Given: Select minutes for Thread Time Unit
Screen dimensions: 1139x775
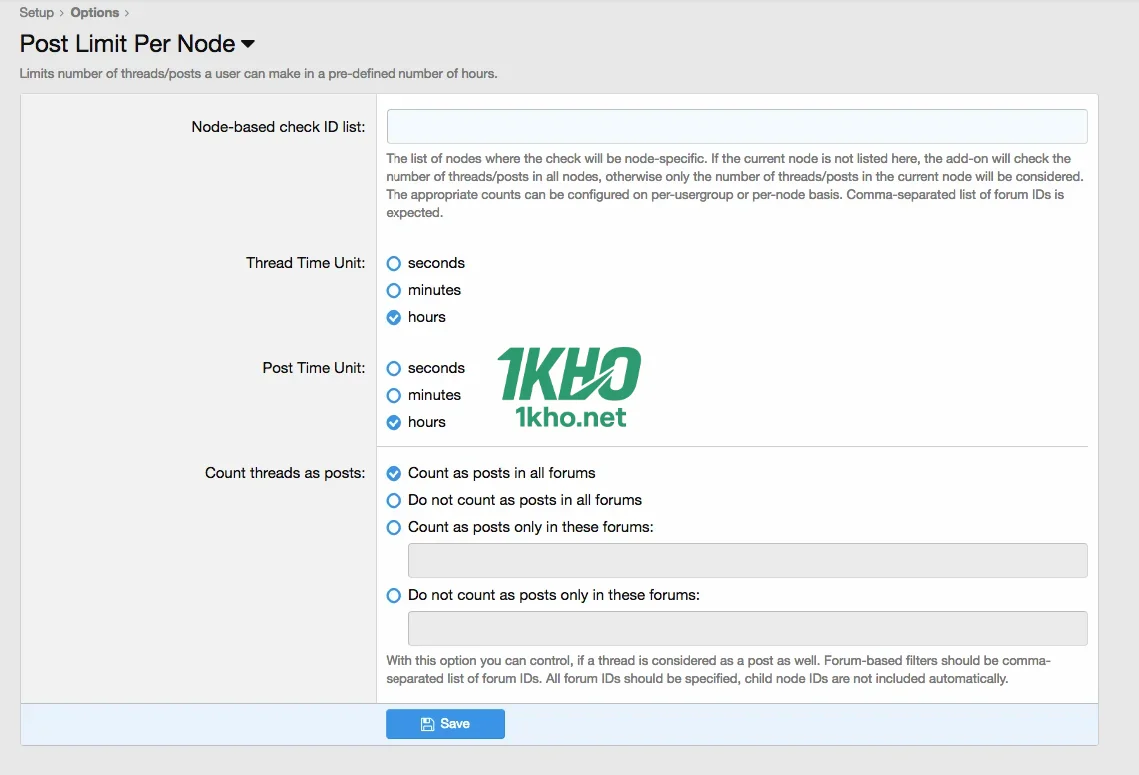Looking at the screenshot, I should [394, 290].
